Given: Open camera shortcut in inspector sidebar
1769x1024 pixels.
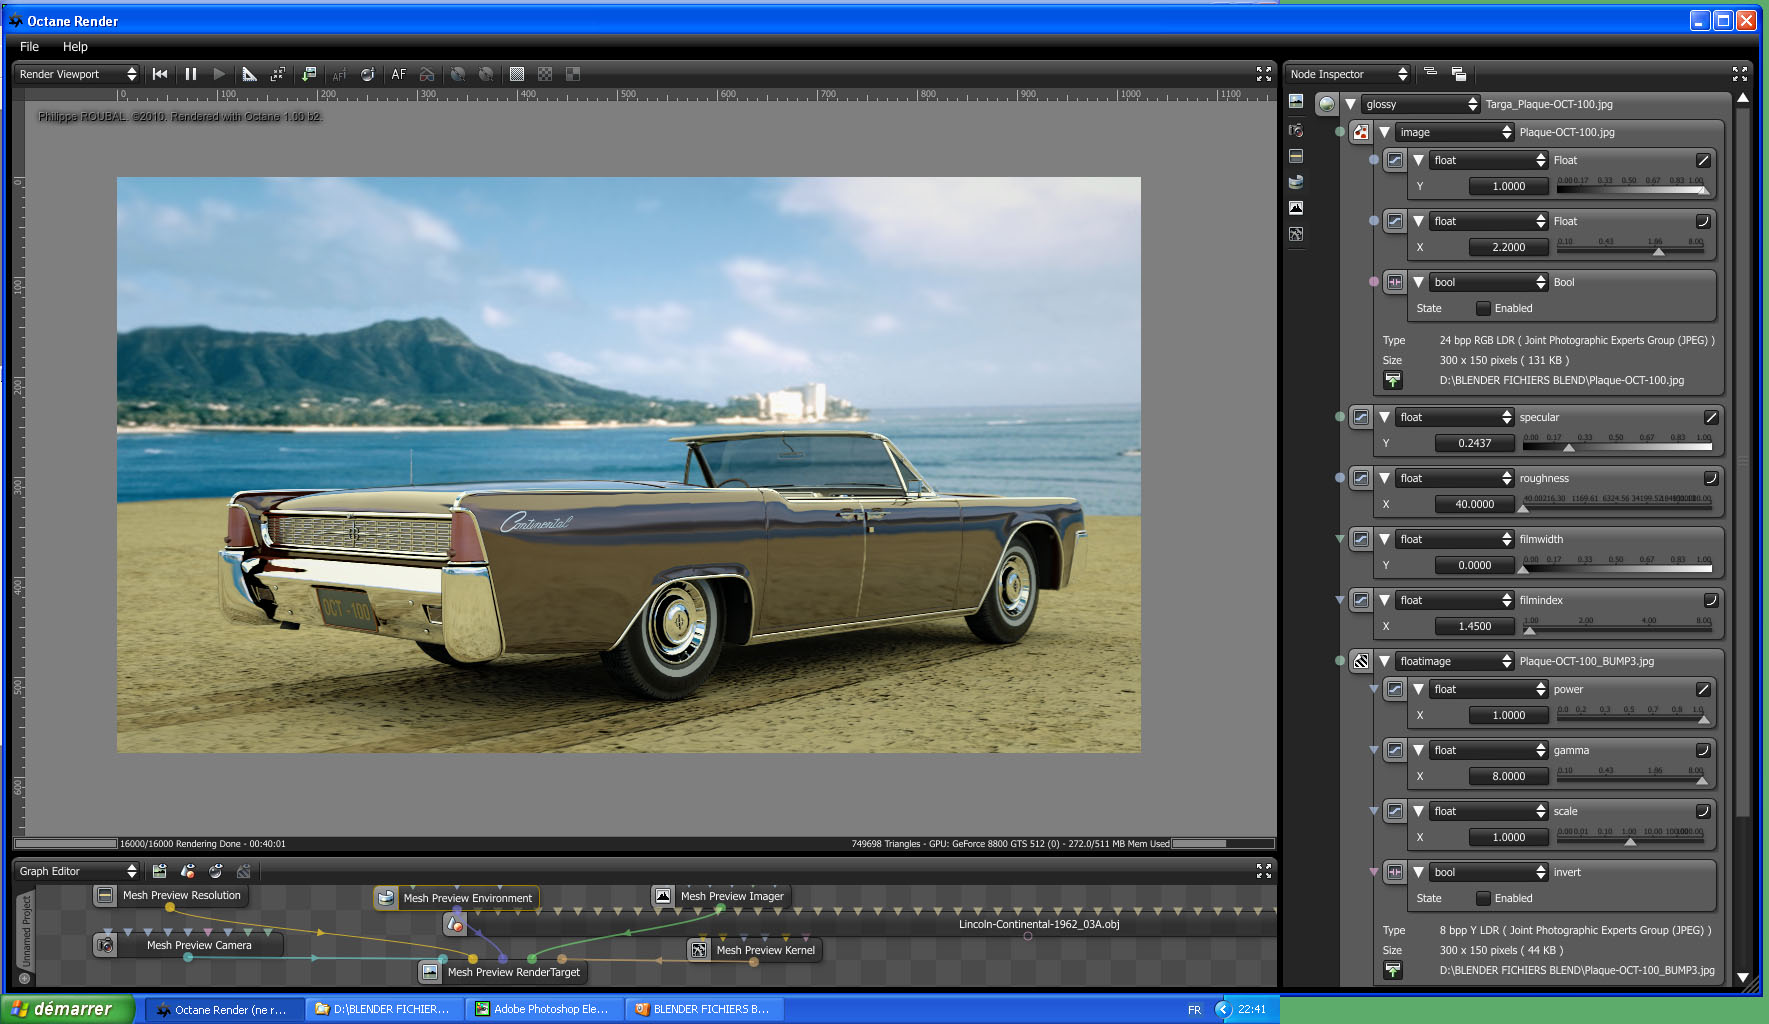Looking at the screenshot, I should (x=1296, y=130).
